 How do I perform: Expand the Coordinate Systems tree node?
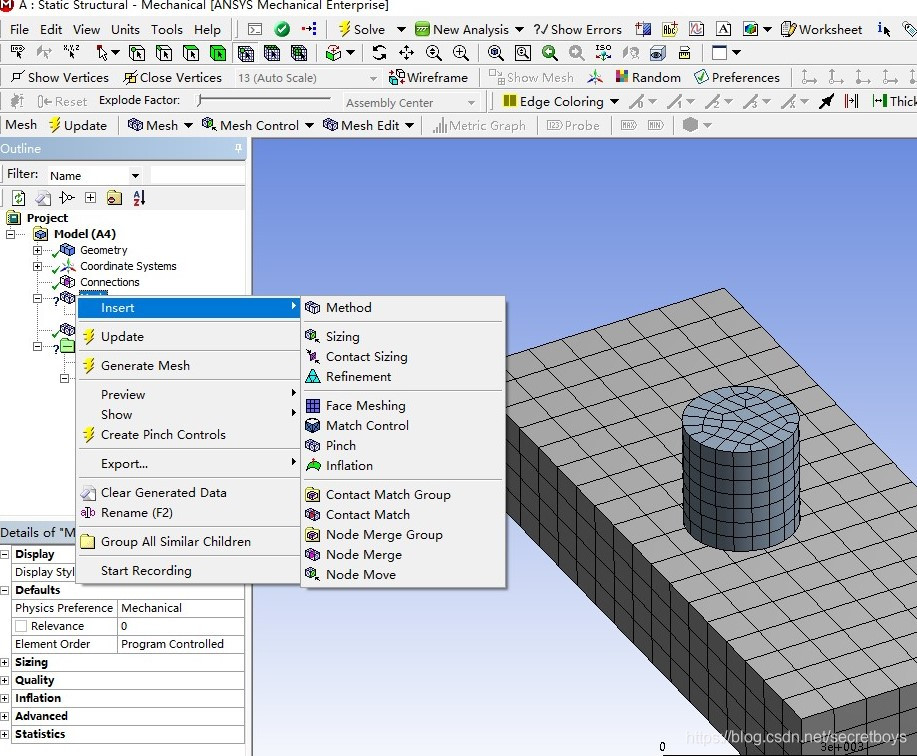pos(37,266)
